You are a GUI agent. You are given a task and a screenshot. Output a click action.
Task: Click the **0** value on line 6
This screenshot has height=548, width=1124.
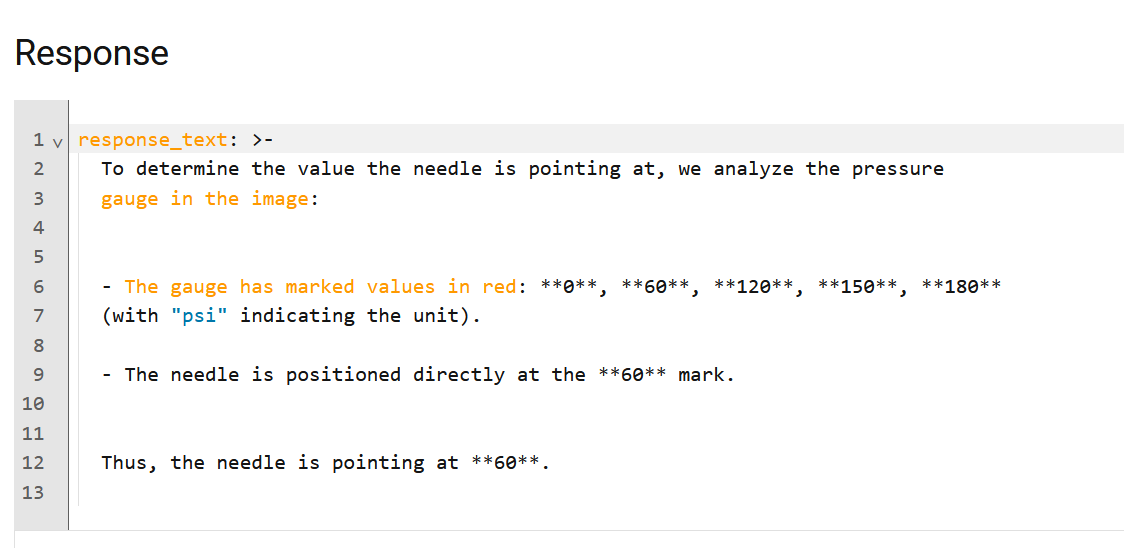tap(569, 287)
